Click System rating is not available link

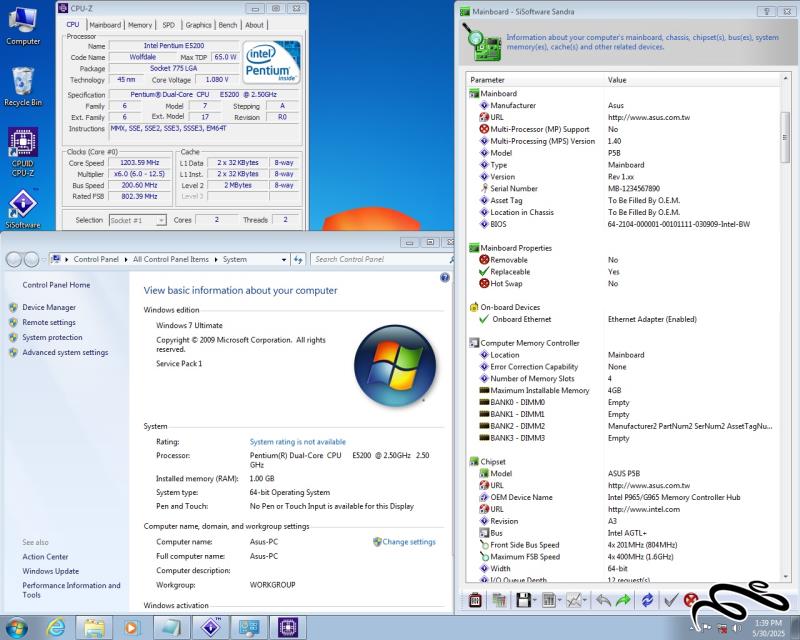point(297,442)
